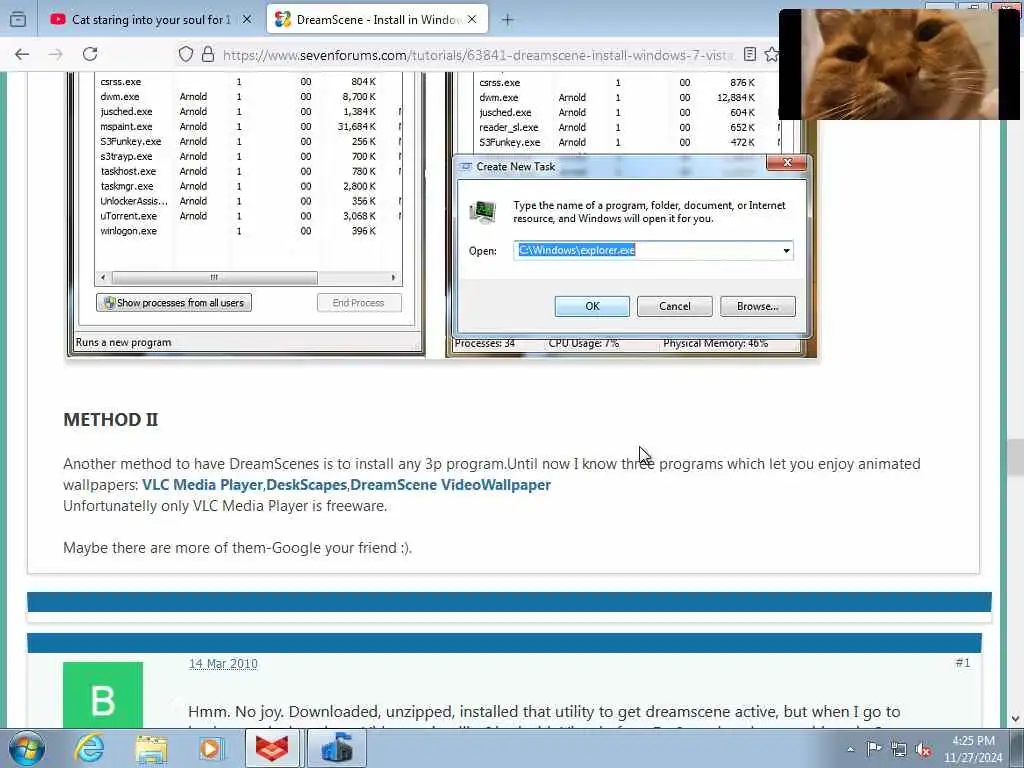The height and width of the screenshot is (768, 1024).
Task: Open a new browser tab
Action: [x=507, y=20]
